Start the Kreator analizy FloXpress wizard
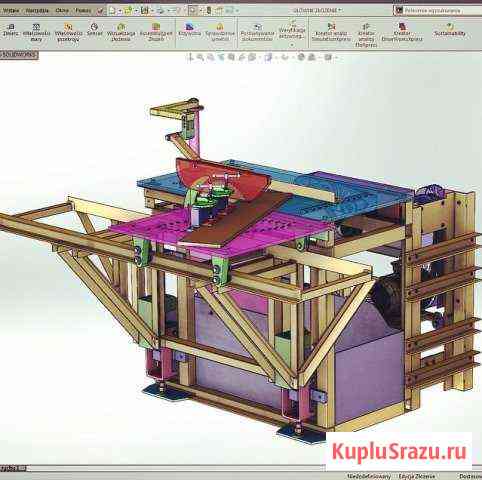This screenshot has height=480, width=482. [x=366, y=35]
